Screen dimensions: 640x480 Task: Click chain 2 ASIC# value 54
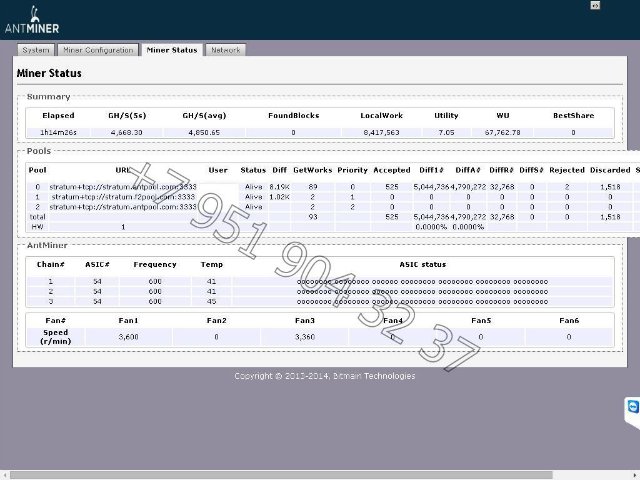[97, 291]
